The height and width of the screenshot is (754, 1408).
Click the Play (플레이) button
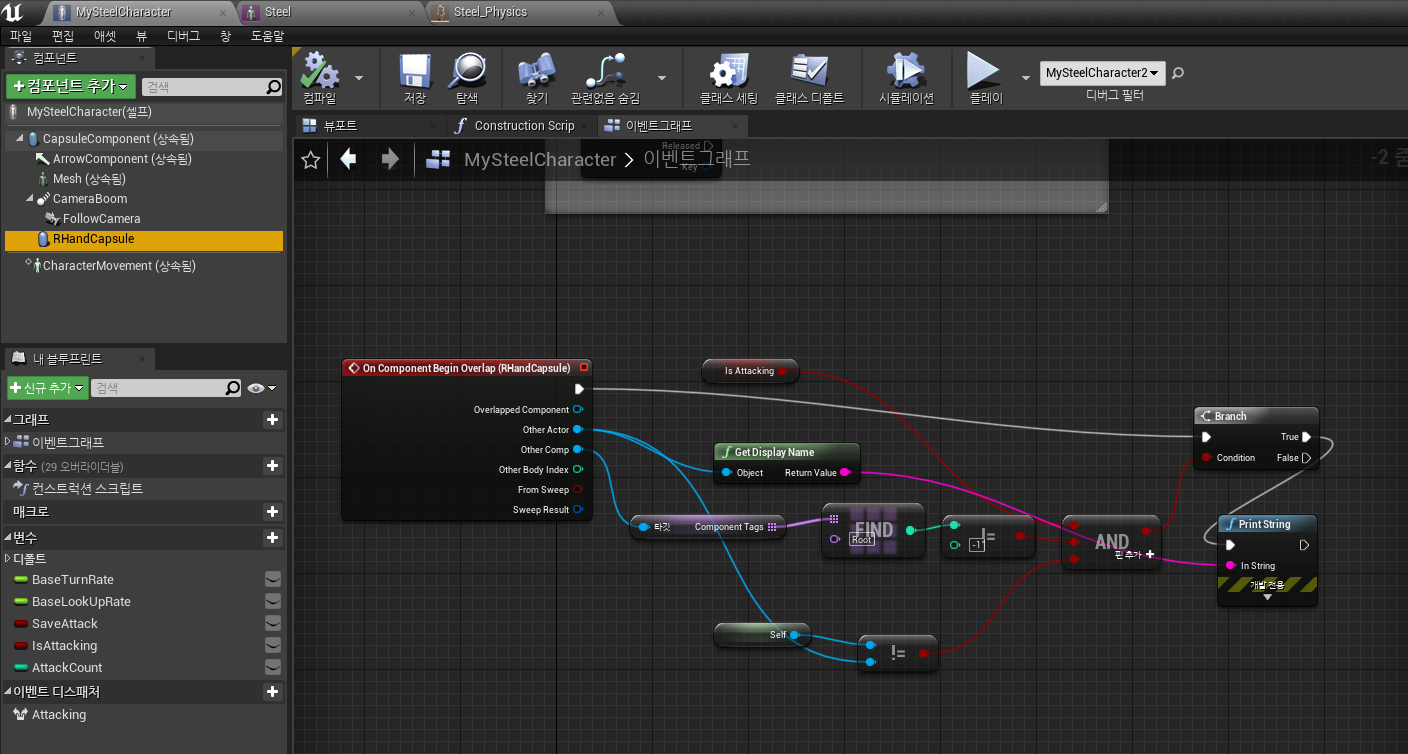tap(983, 71)
